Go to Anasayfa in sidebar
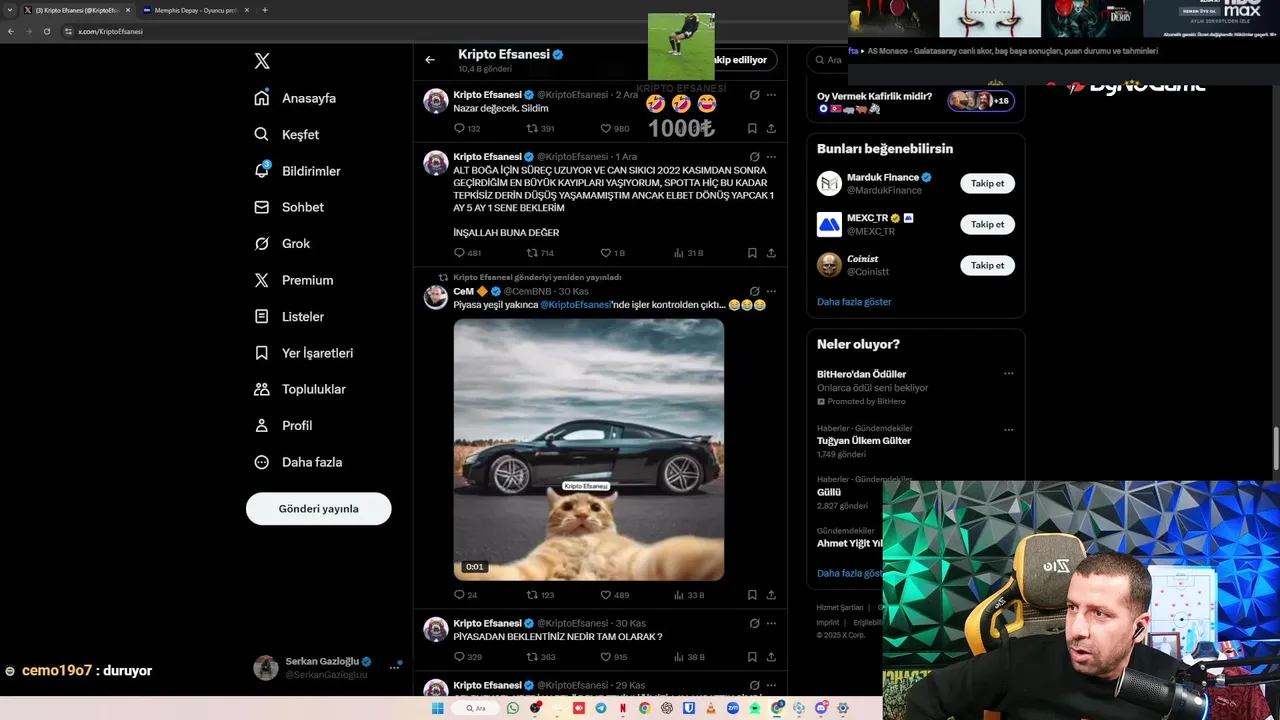Image resolution: width=1280 pixels, height=720 pixels. 295,98
